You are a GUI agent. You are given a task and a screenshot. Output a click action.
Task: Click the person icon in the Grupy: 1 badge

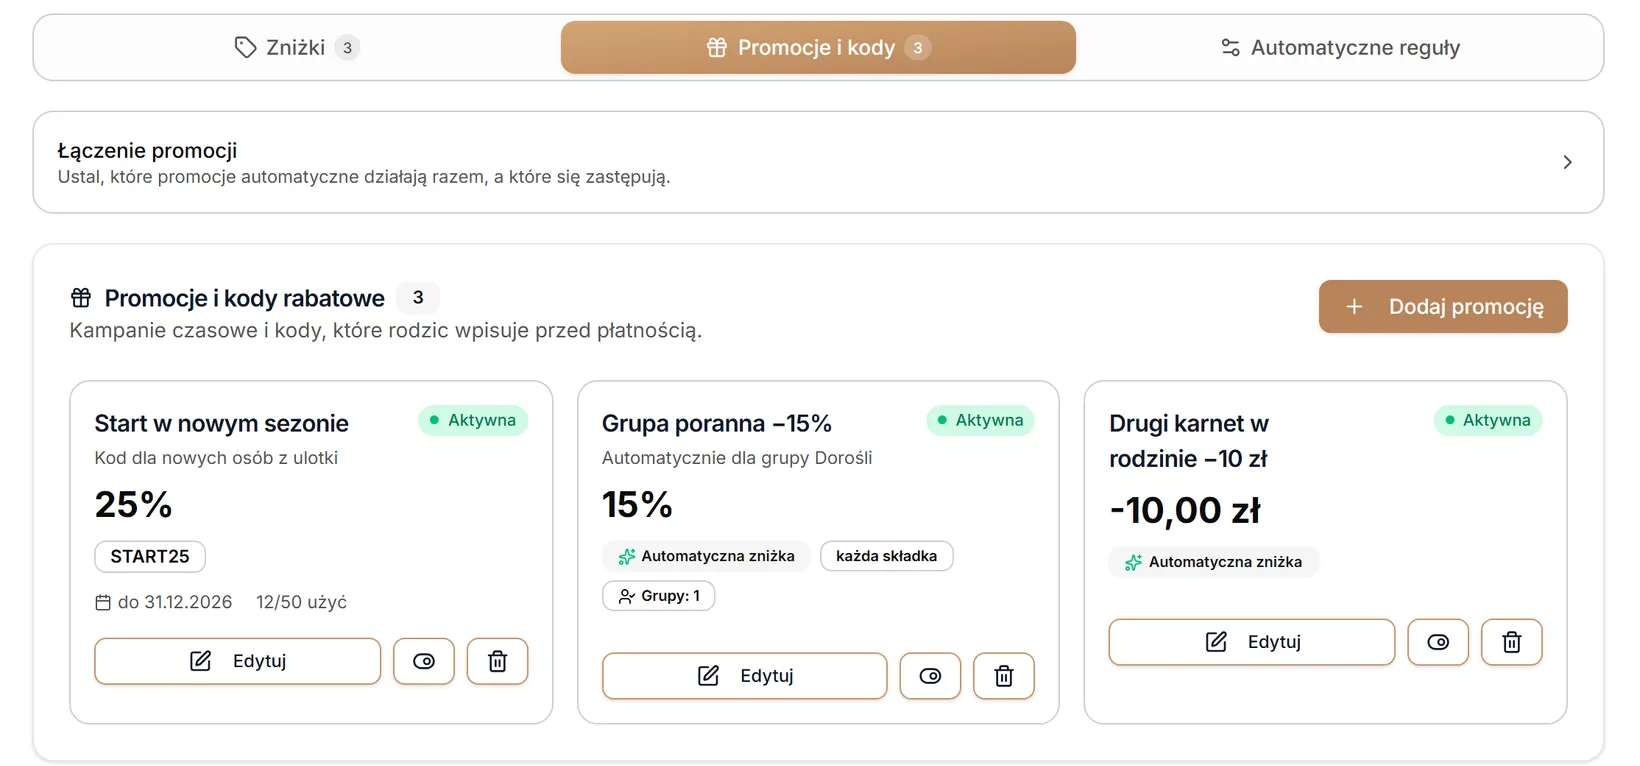626,596
